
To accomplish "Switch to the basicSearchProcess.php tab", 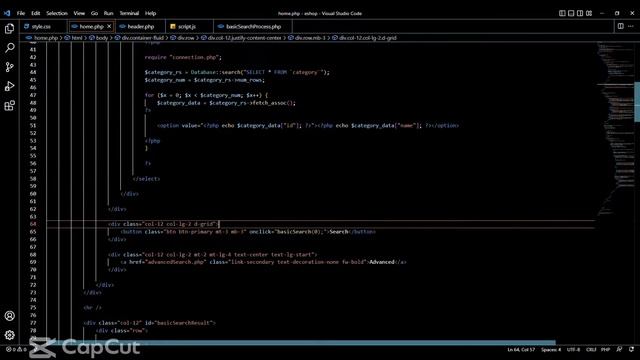I will [x=253, y=27].
